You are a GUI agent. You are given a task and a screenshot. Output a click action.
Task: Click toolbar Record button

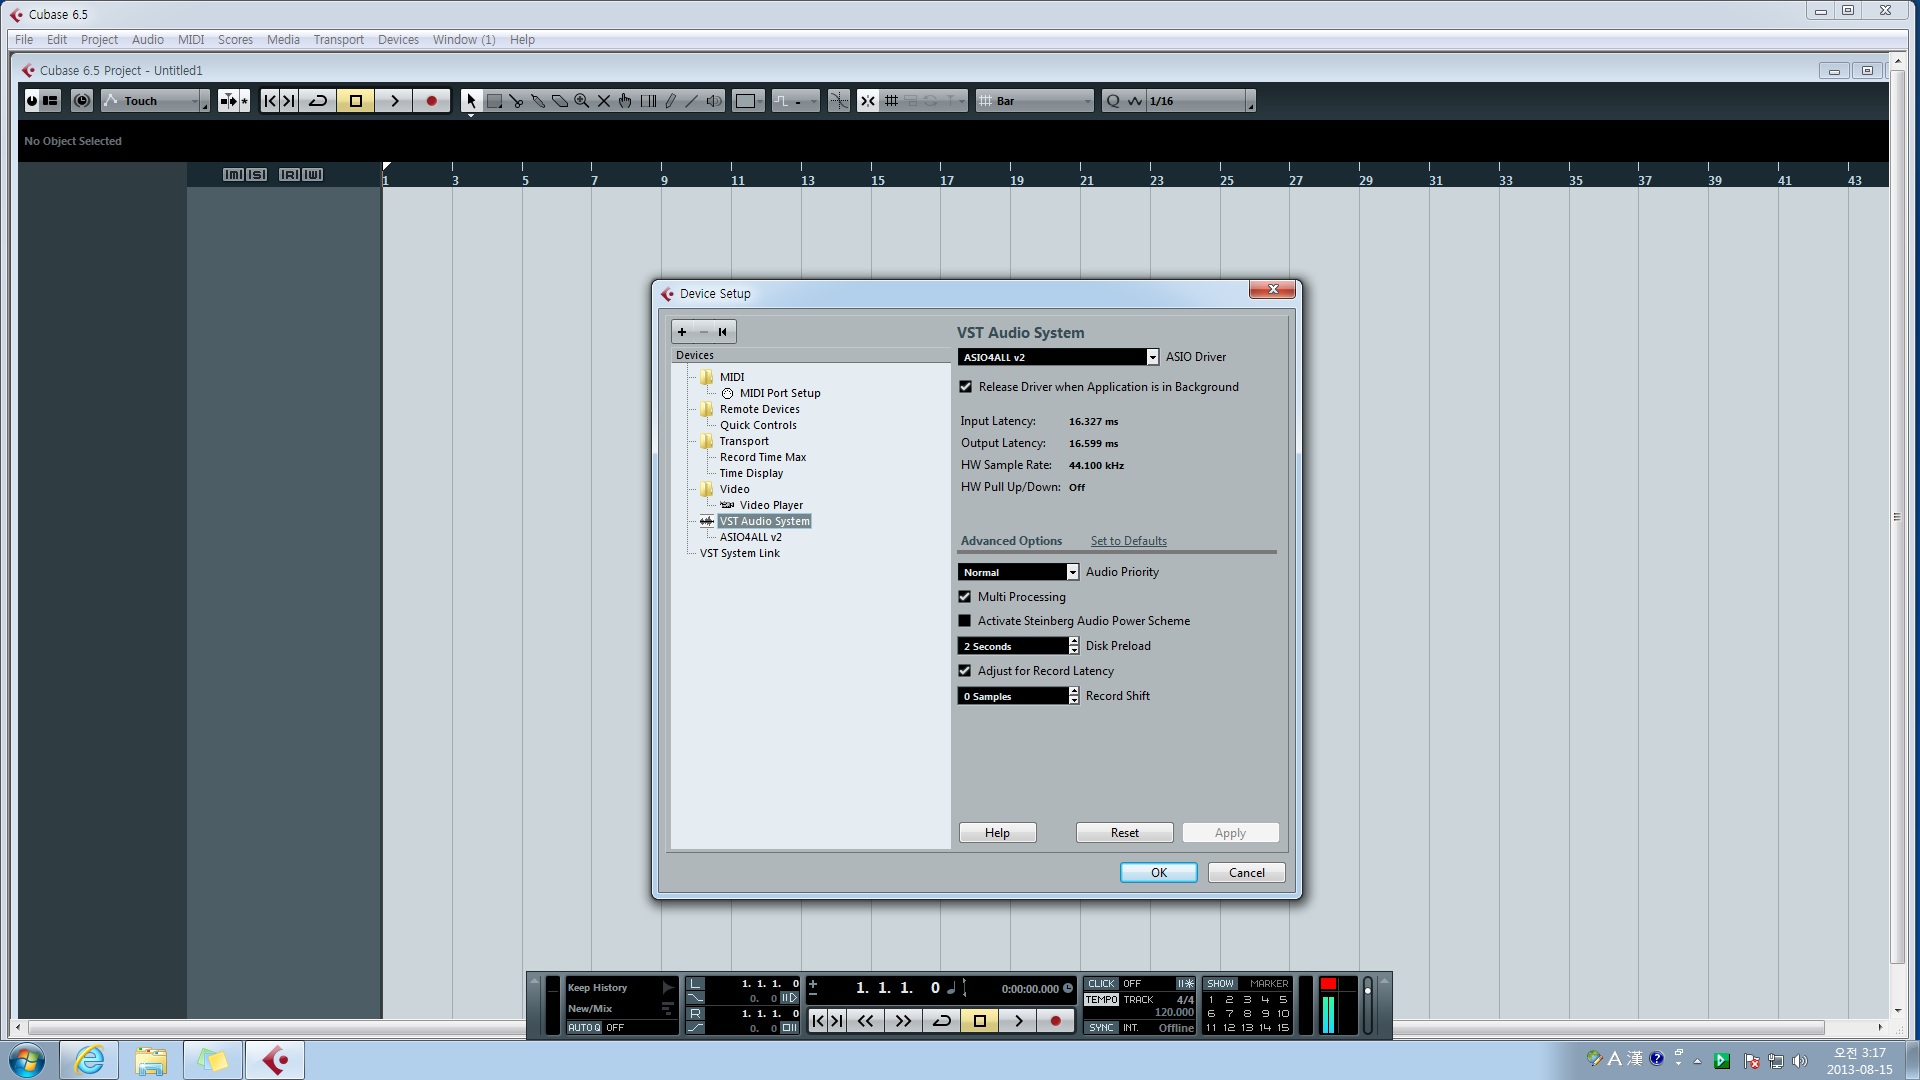(432, 101)
